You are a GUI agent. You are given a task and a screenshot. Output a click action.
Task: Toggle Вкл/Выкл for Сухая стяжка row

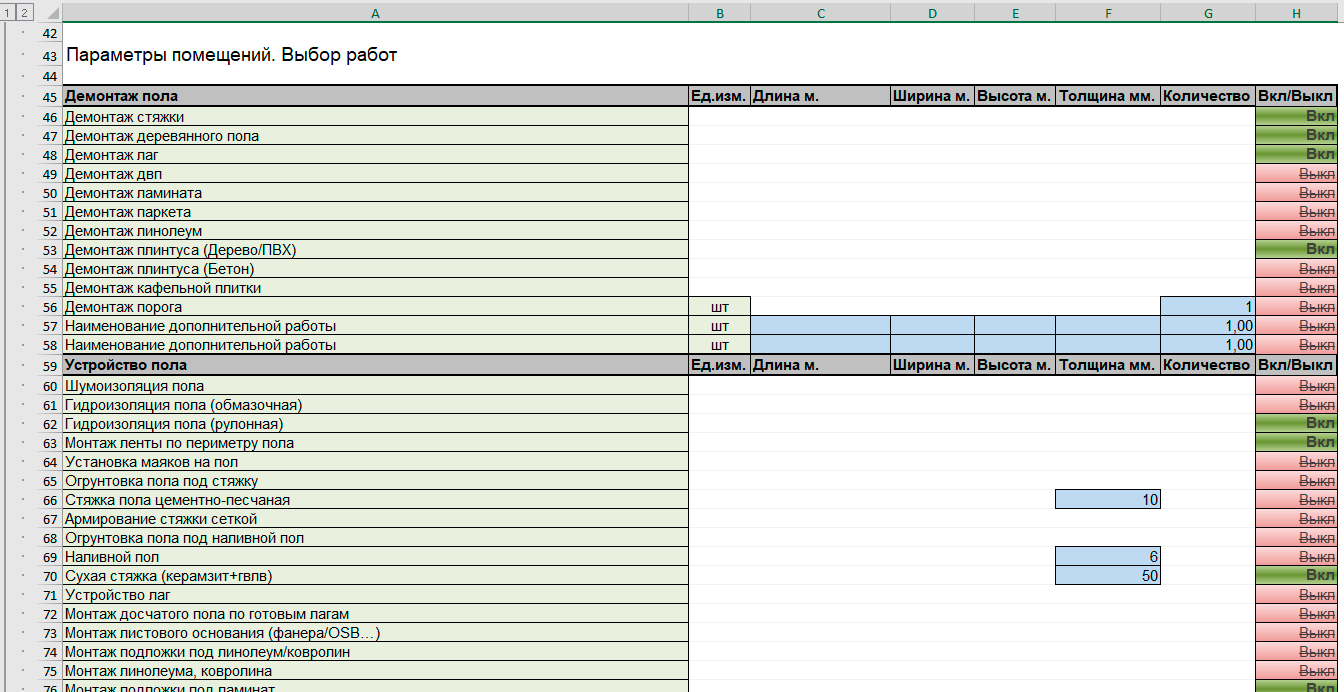tap(1295, 576)
